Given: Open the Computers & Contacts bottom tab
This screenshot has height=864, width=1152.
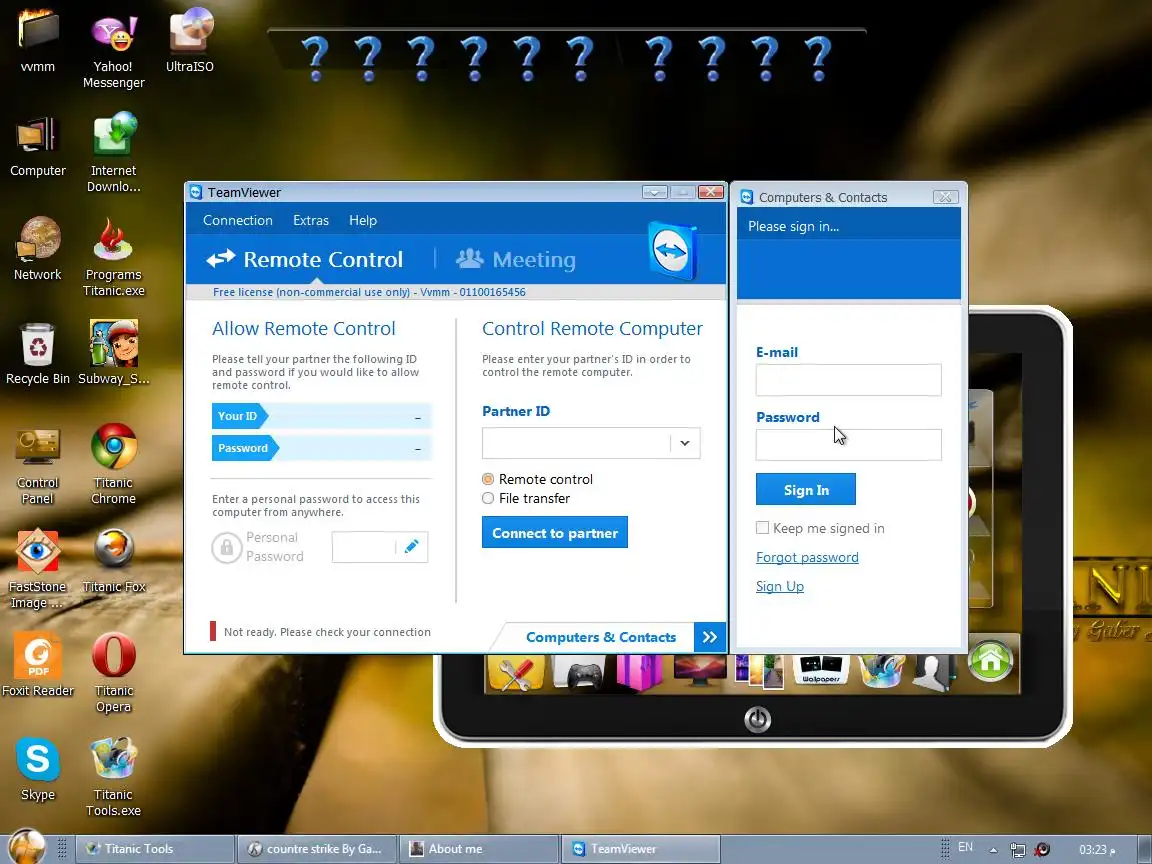Looking at the screenshot, I should 600,637.
